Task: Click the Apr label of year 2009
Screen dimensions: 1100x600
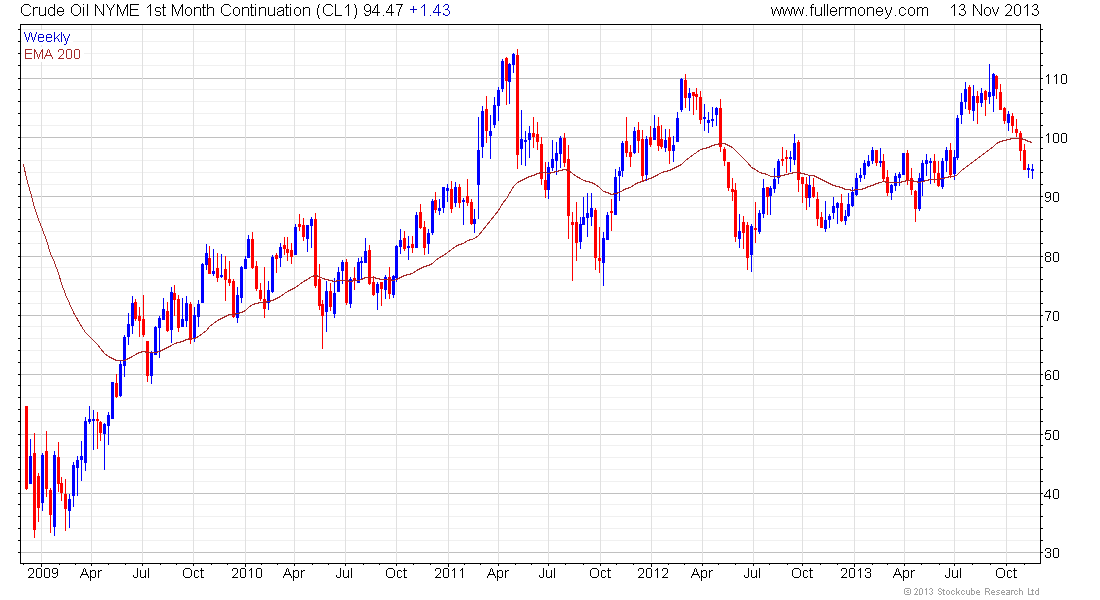Action: tap(91, 573)
